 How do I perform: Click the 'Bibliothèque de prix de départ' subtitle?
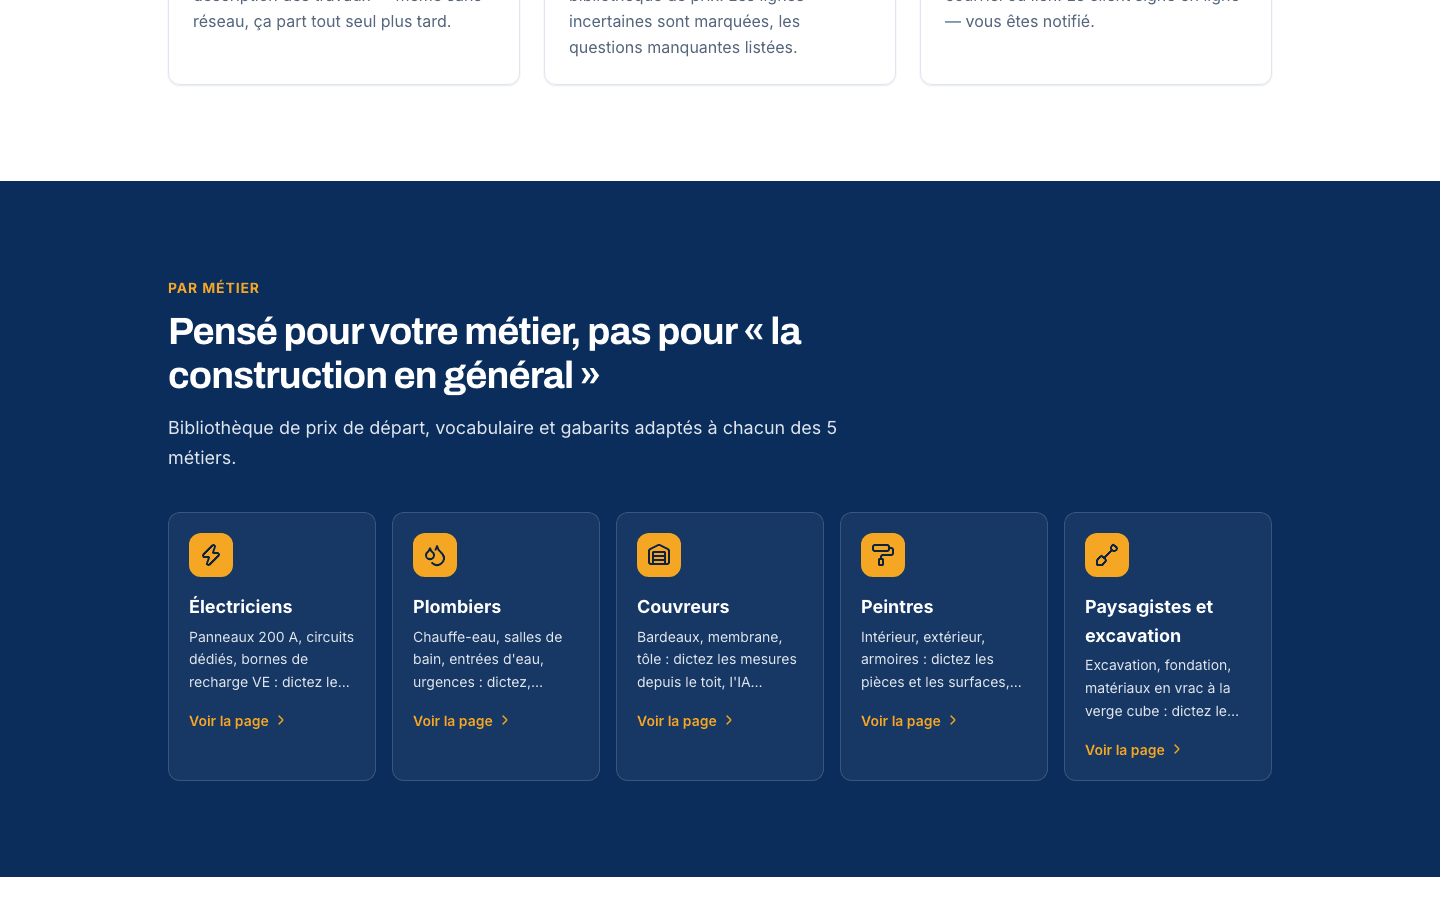click(x=503, y=442)
